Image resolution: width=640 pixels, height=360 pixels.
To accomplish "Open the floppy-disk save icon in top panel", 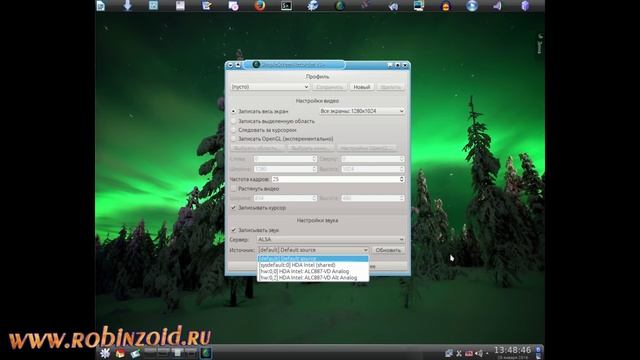I will (x=180, y=5).
